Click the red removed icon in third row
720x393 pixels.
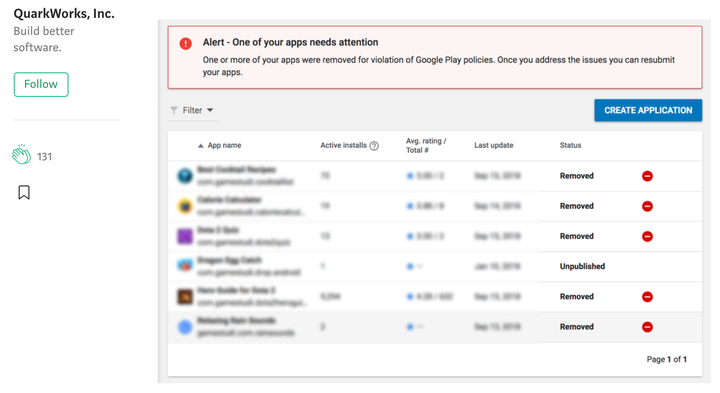647,236
